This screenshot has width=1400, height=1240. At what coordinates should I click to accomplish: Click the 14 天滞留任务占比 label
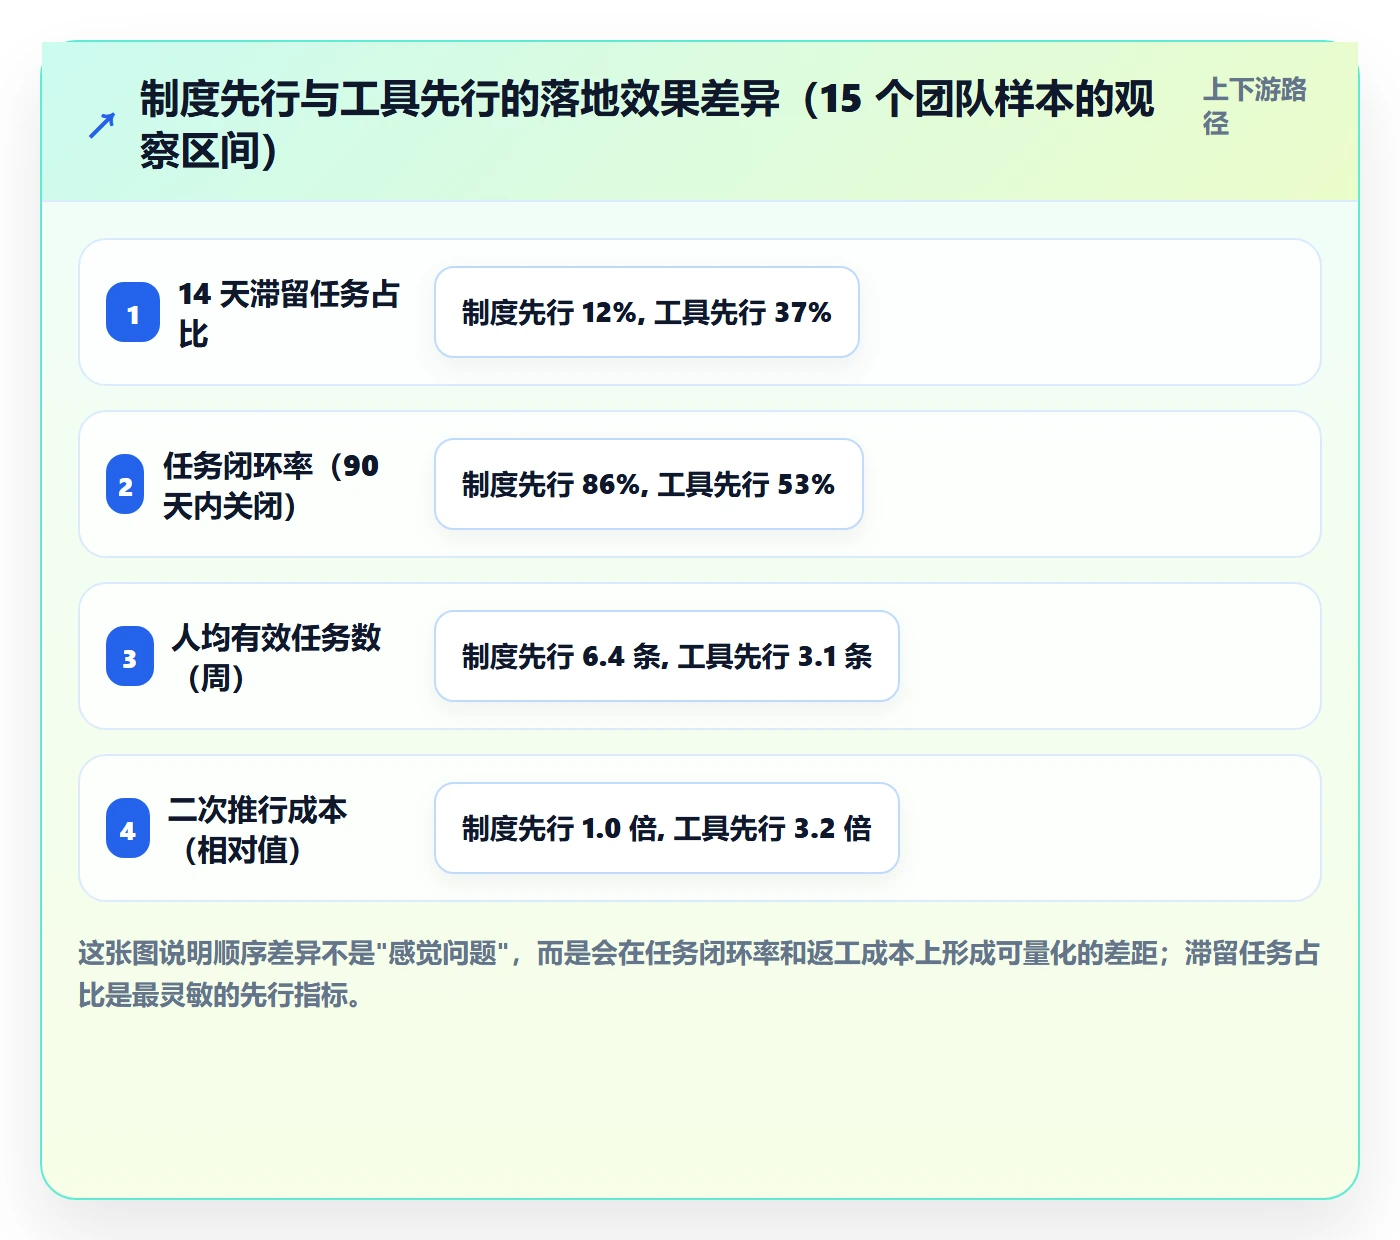click(x=289, y=313)
